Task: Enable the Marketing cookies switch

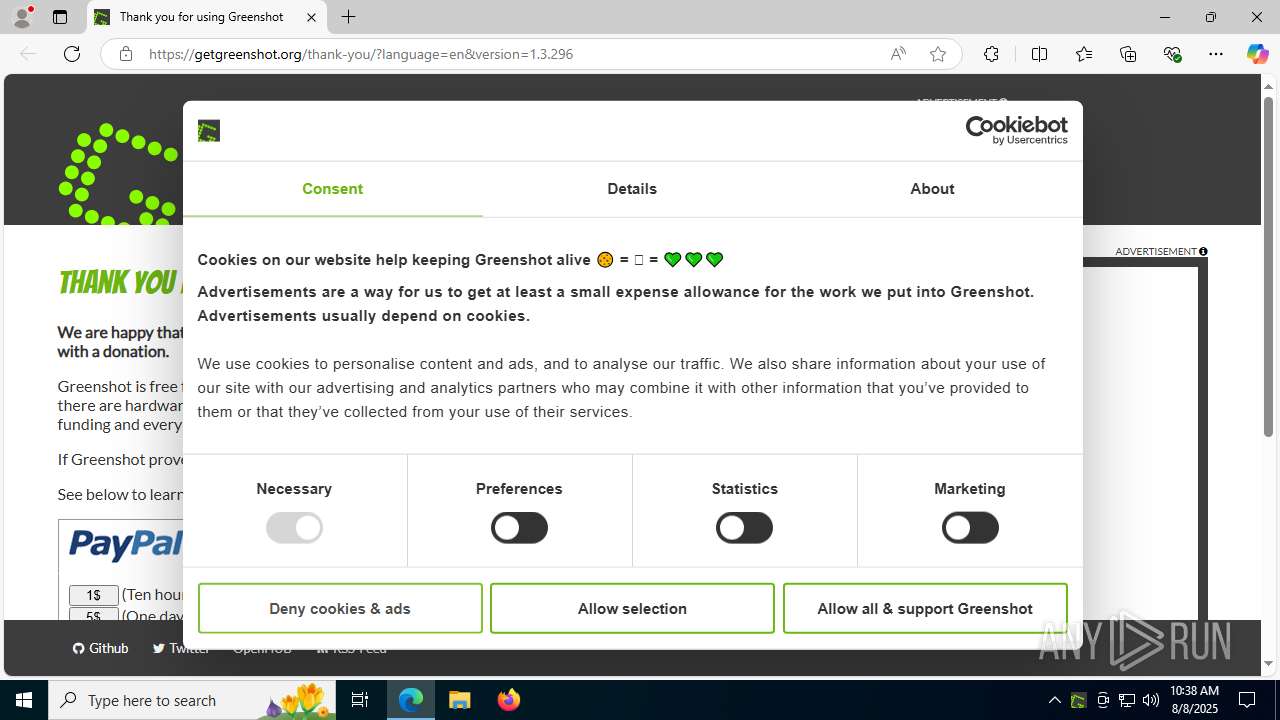Action: tap(970, 527)
